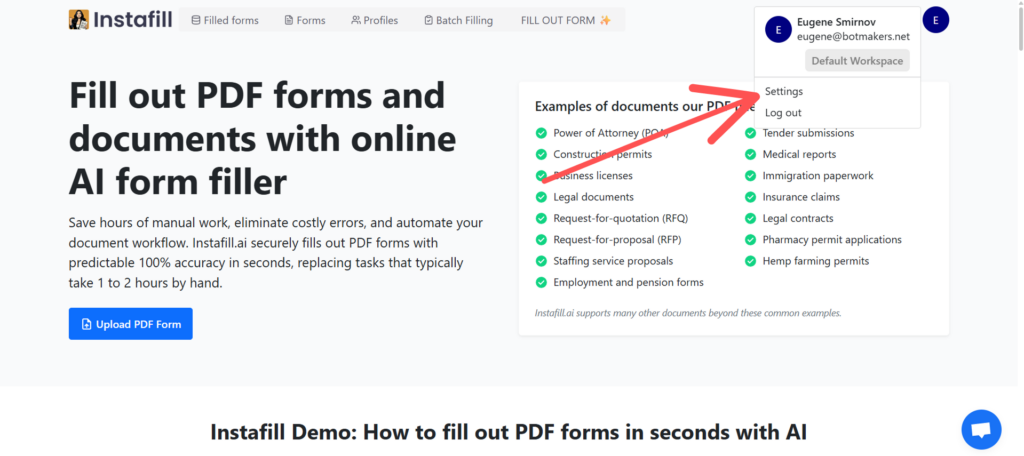This screenshot has width=1024, height=456.
Task: Select FILL OUT FORM in the navbar
Action: click(566, 20)
